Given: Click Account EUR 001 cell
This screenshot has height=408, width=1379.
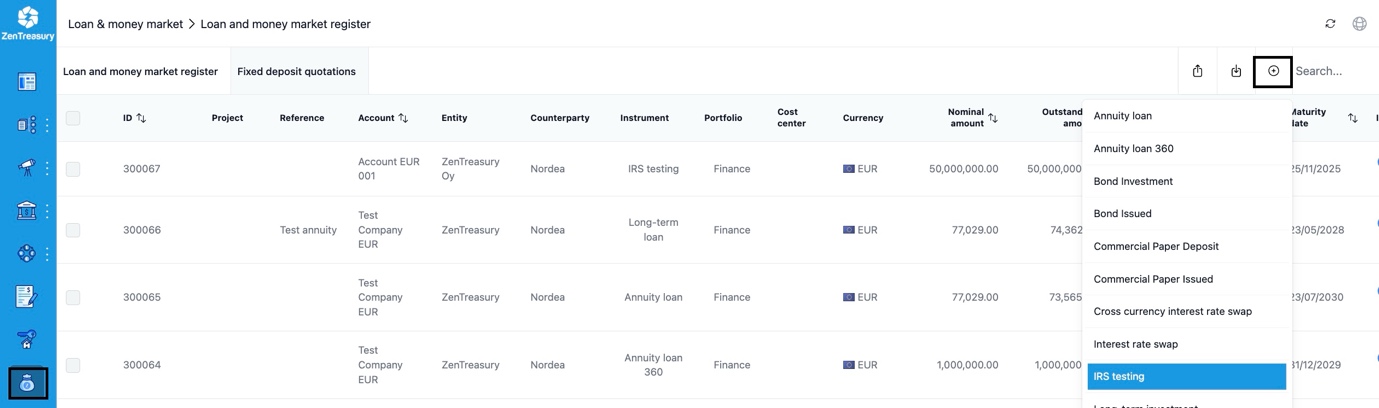Looking at the screenshot, I should click(x=389, y=169).
